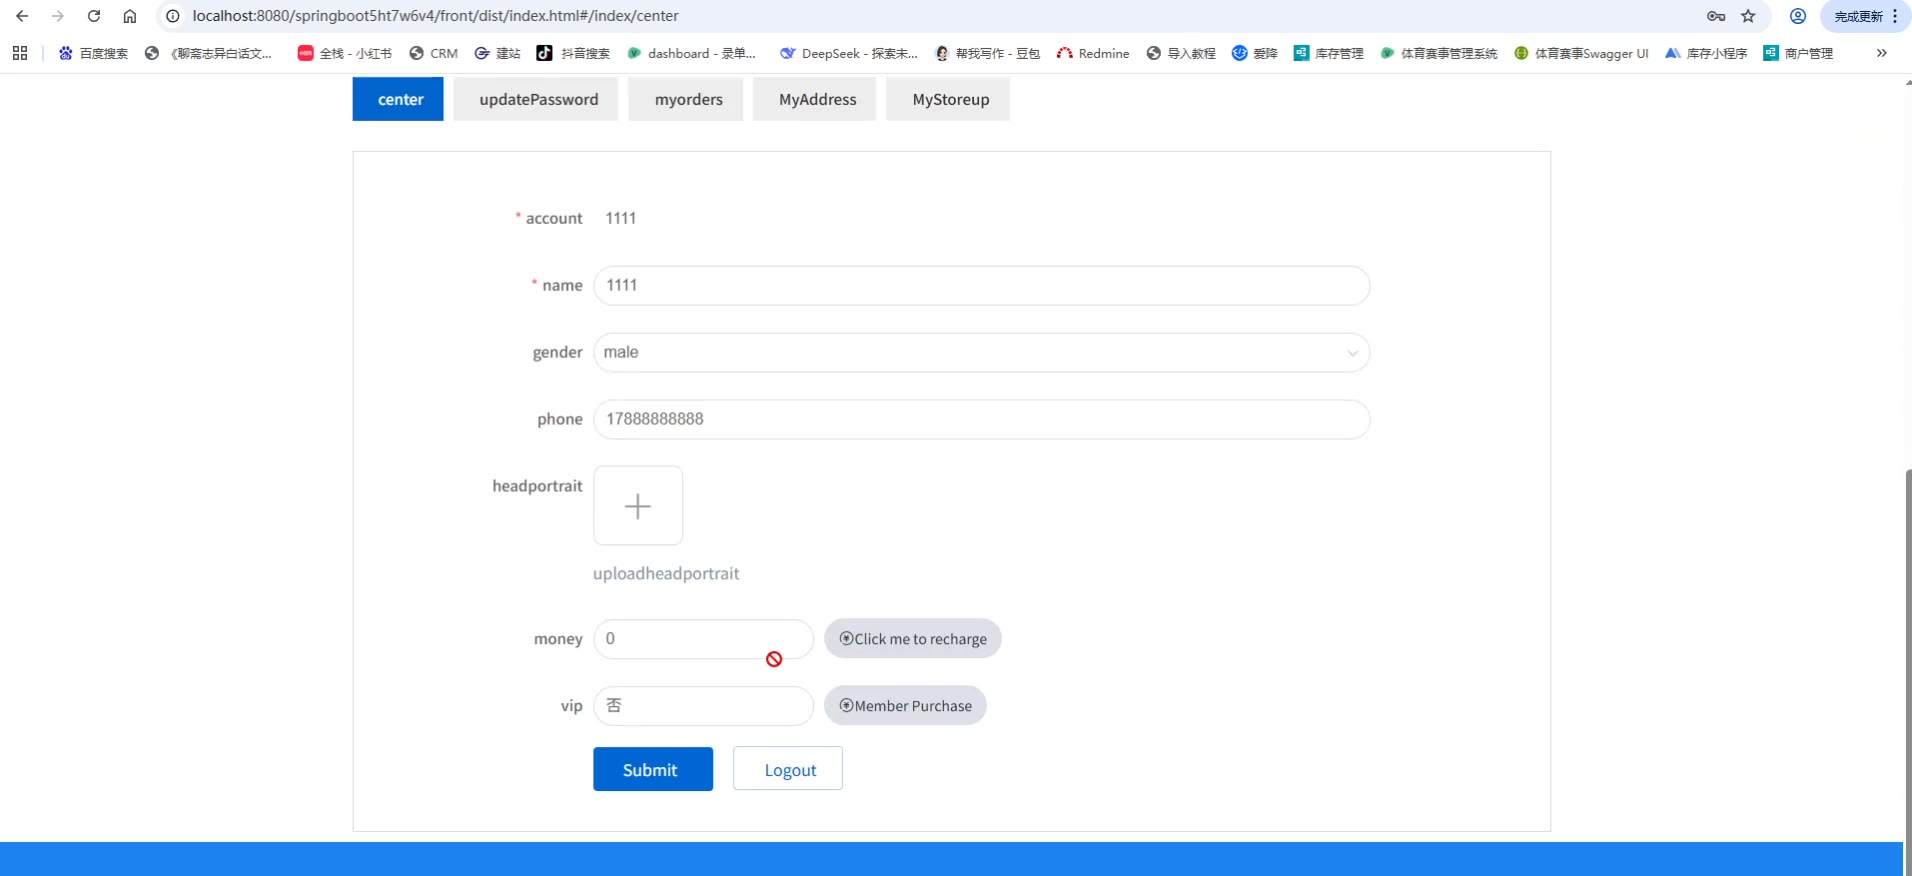
Task: Go back to the previous page
Action: coord(22,16)
